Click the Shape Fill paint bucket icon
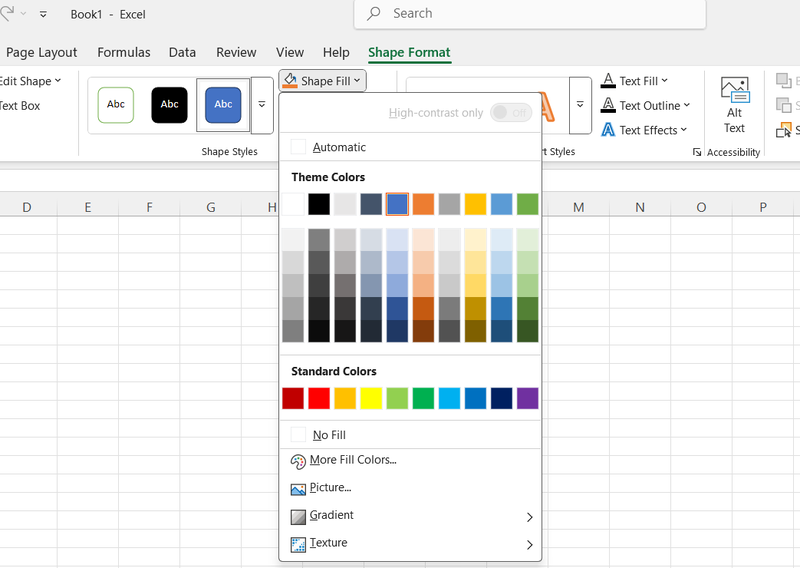 290,81
